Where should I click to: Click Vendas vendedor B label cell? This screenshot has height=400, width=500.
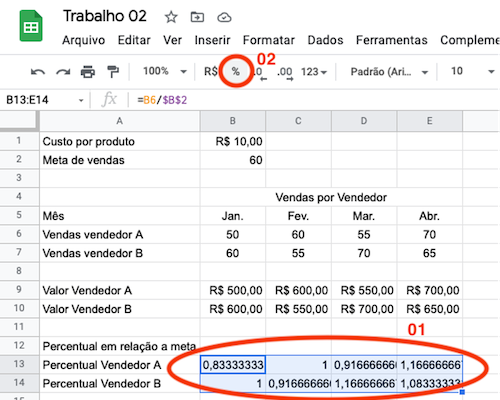[x=120, y=253]
